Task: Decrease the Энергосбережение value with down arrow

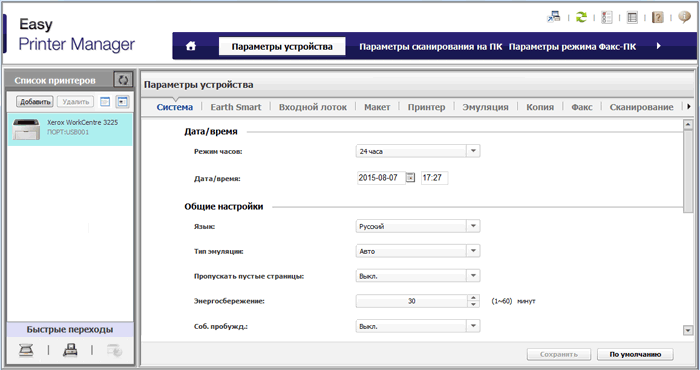Action: pyautogui.click(x=473, y=304)
